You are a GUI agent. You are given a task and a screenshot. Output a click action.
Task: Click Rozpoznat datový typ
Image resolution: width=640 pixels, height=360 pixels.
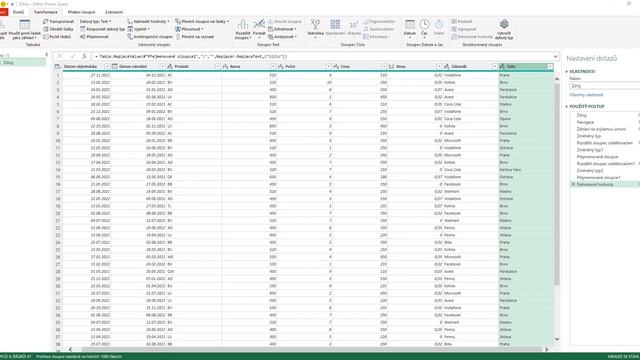[102, 29]
